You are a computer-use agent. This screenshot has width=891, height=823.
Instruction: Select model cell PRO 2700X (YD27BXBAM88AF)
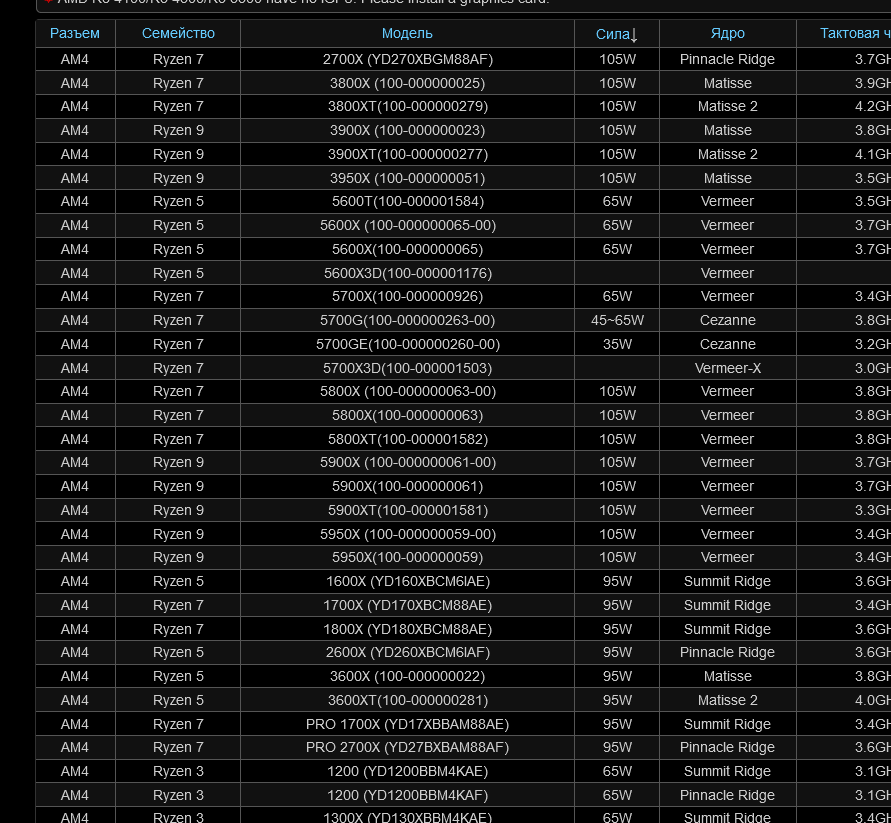coord(407,747)
